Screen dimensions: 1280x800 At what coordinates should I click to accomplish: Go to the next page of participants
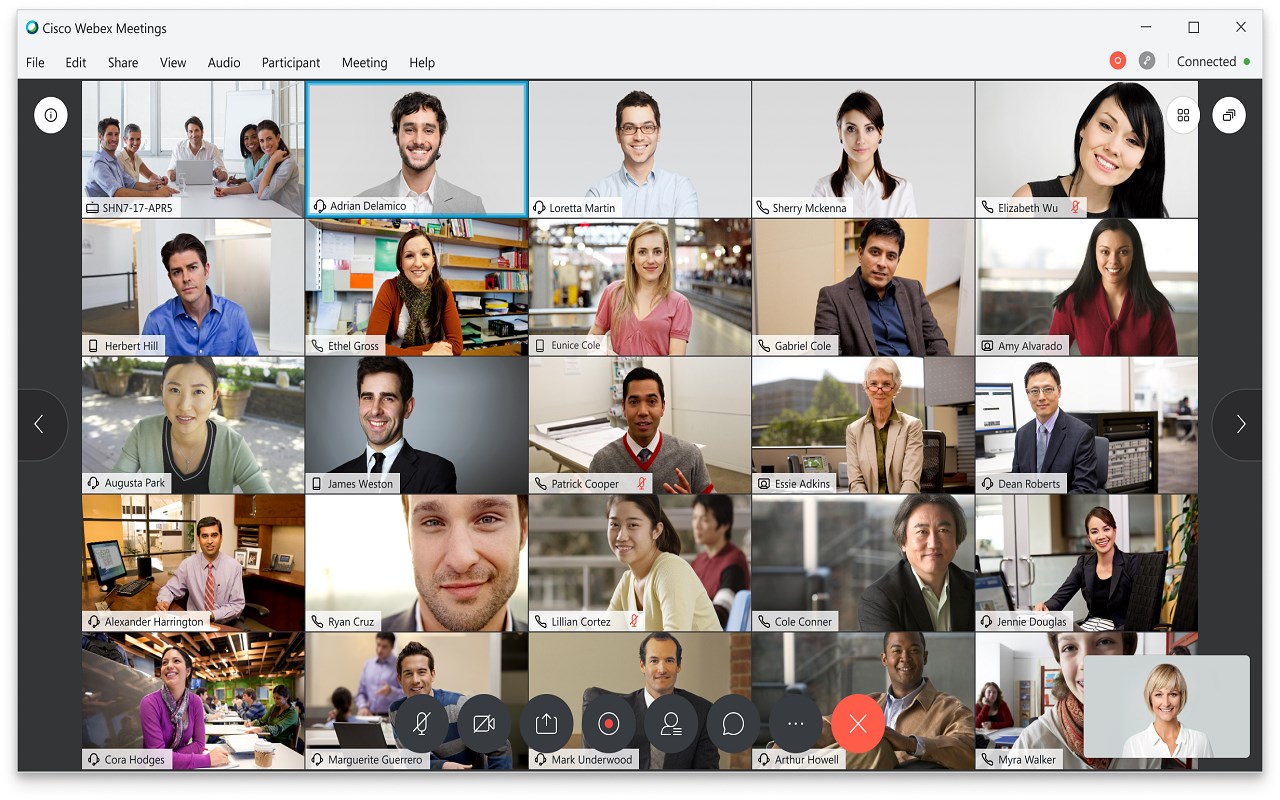click(1239, 425)
